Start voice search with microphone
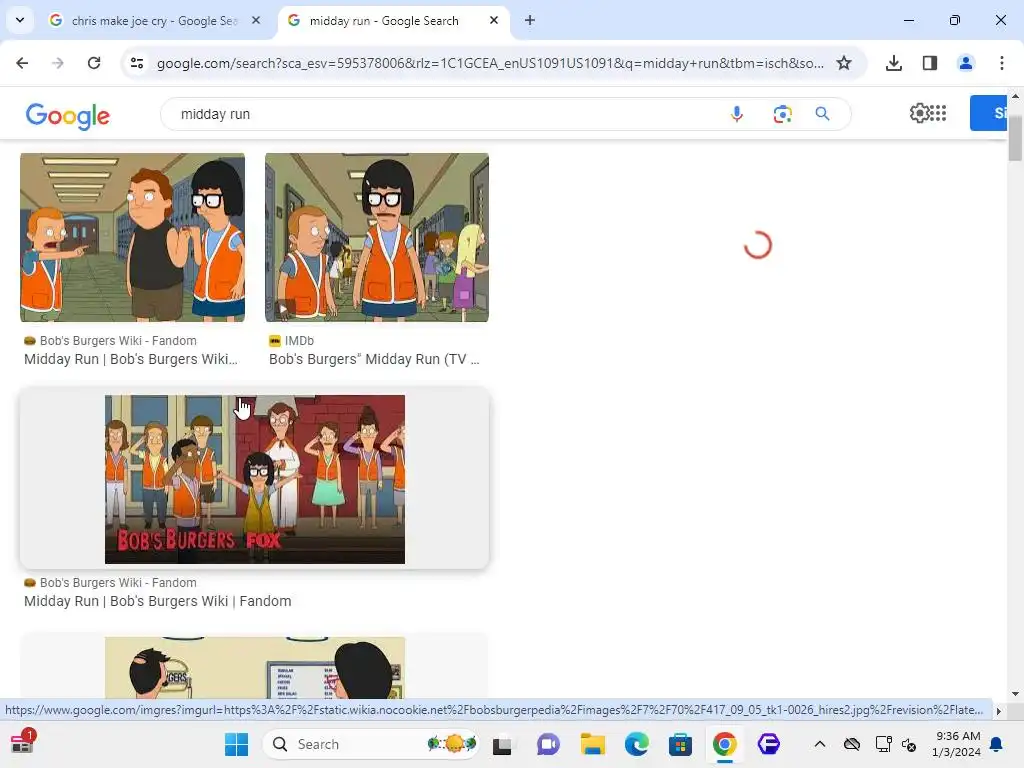 click(x=737, y=114)
